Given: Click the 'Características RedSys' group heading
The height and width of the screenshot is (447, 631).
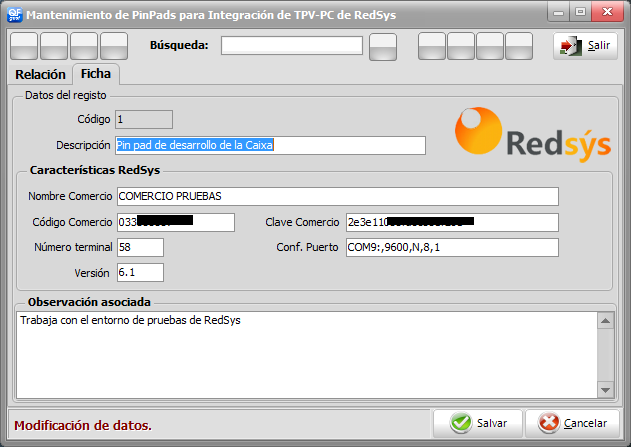Looking at the screenshot, I should click(95, 170).
